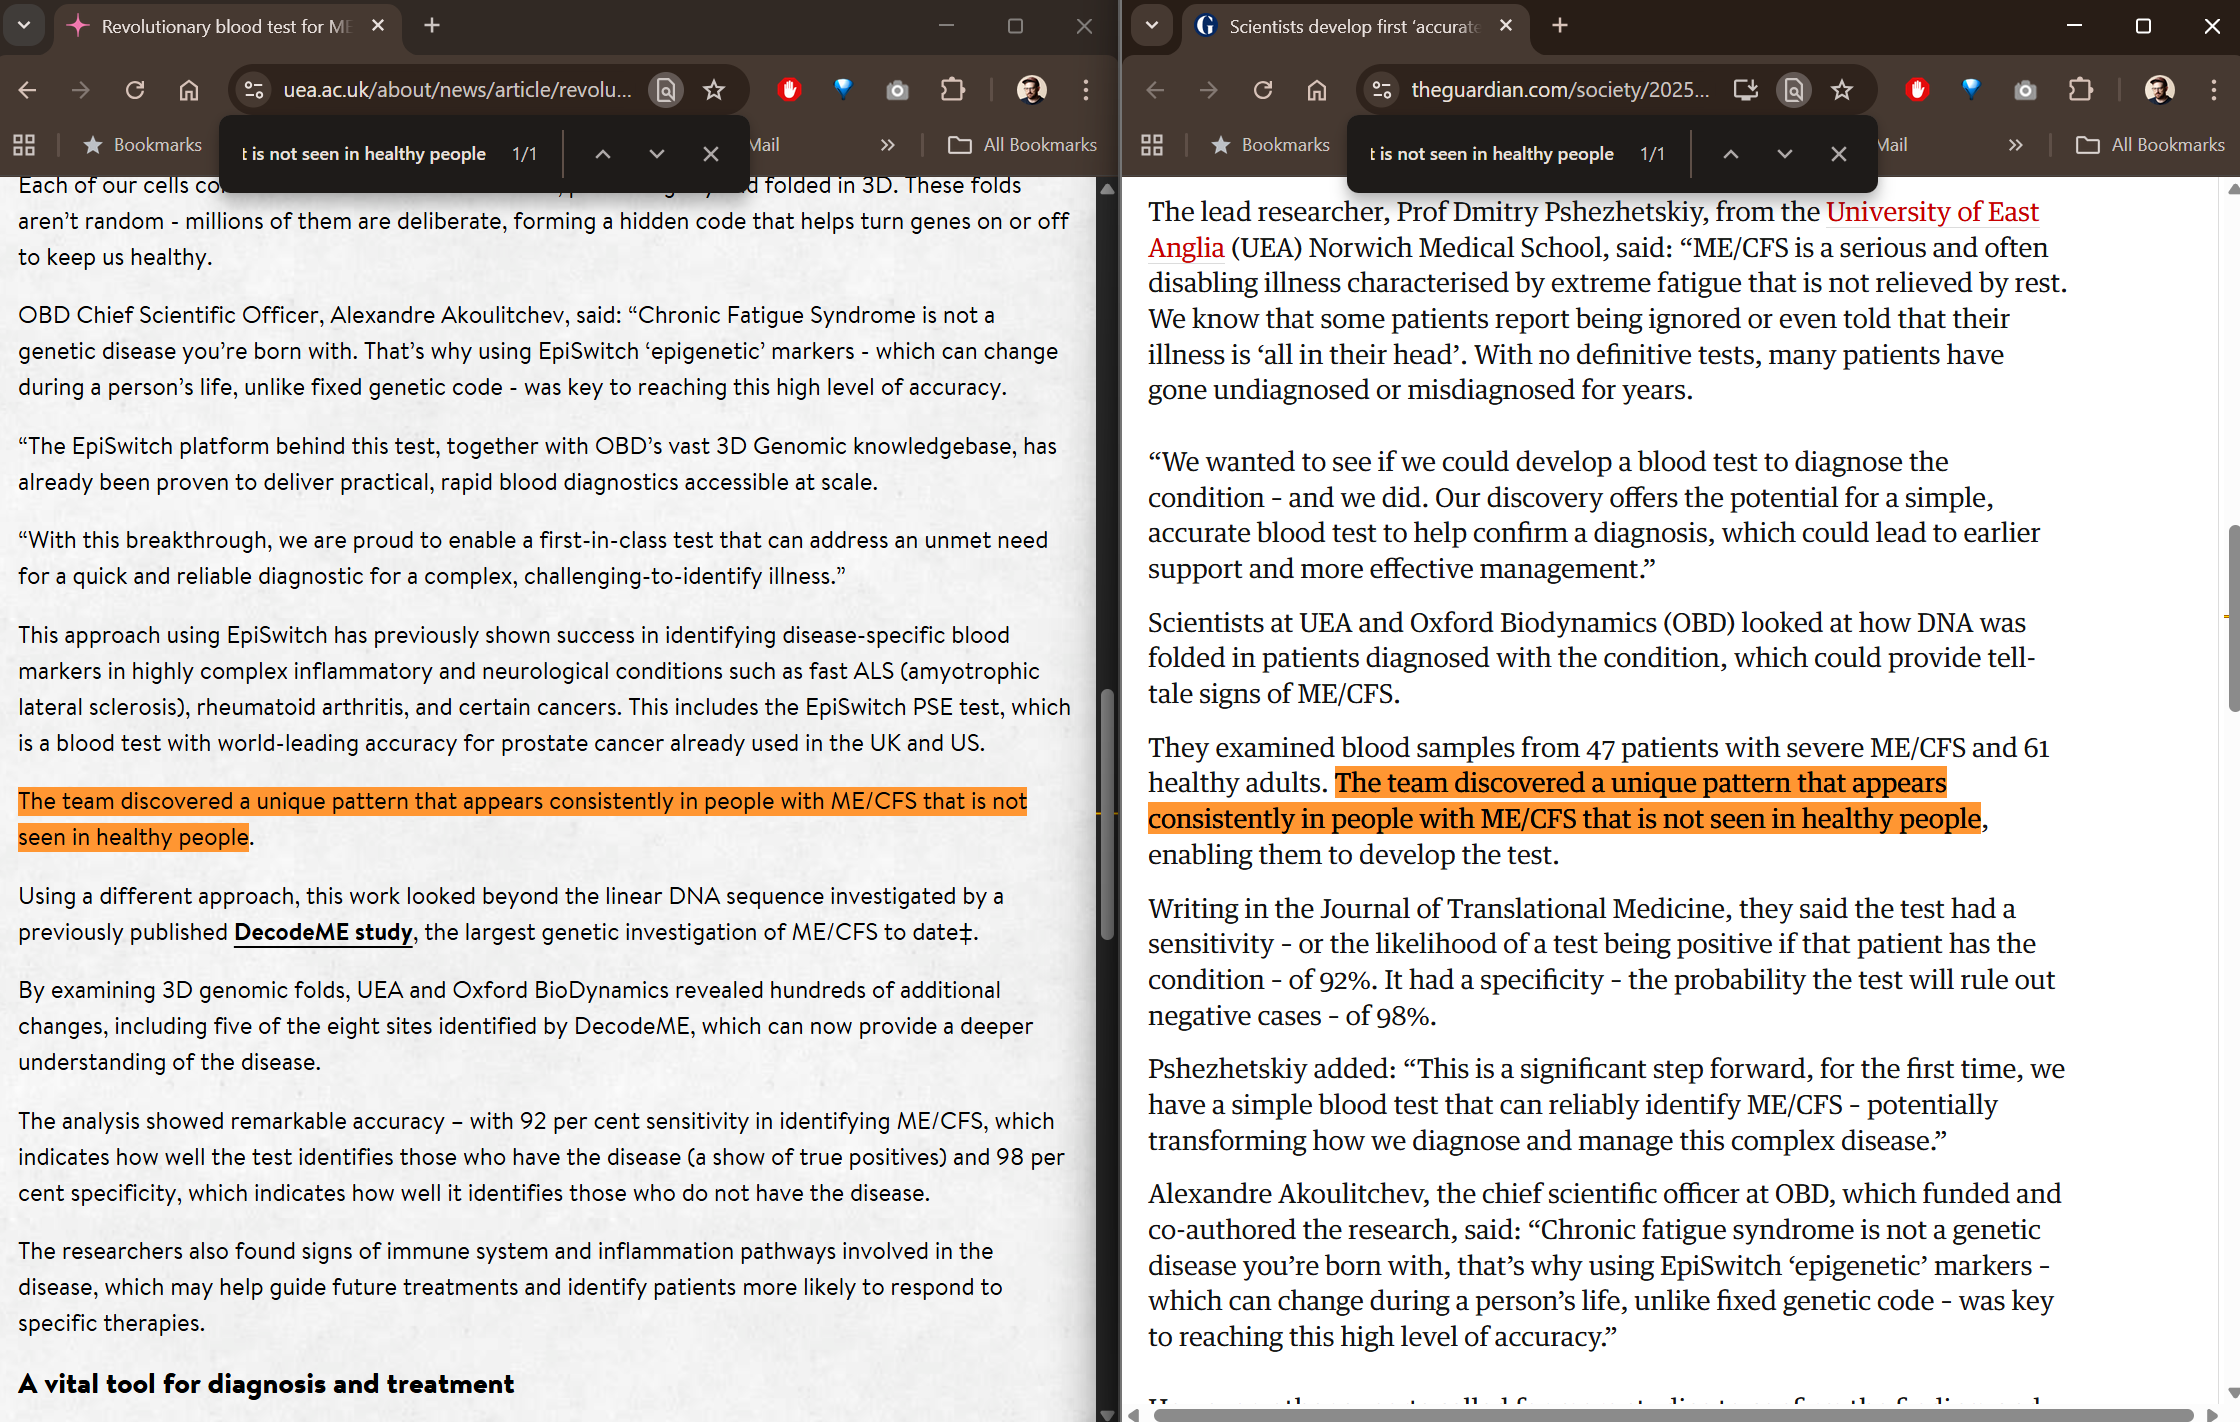Open apps grid icon on left bookmarks bar

[24, 145]
